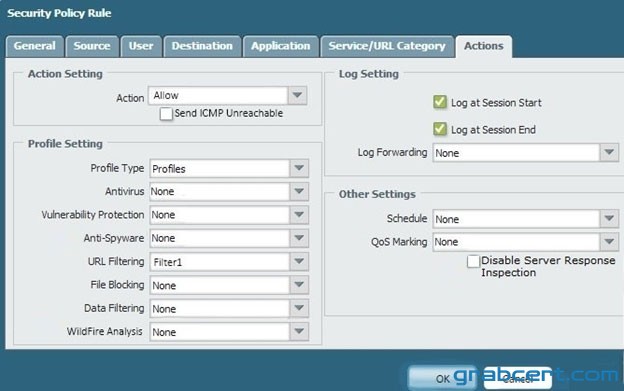624x391 pixels.
Task: Switch to Service/URL Category tab
Action: point(387,46)
